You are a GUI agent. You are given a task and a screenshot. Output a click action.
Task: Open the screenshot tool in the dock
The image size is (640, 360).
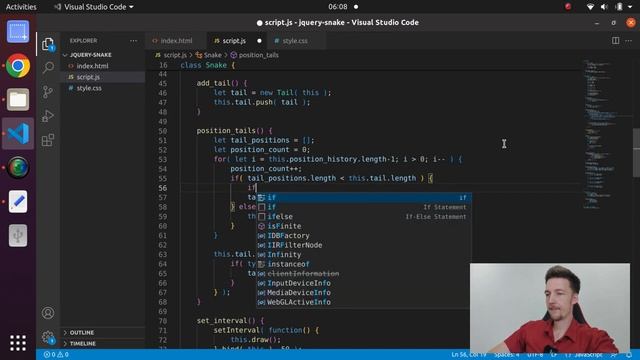[18, 31]
